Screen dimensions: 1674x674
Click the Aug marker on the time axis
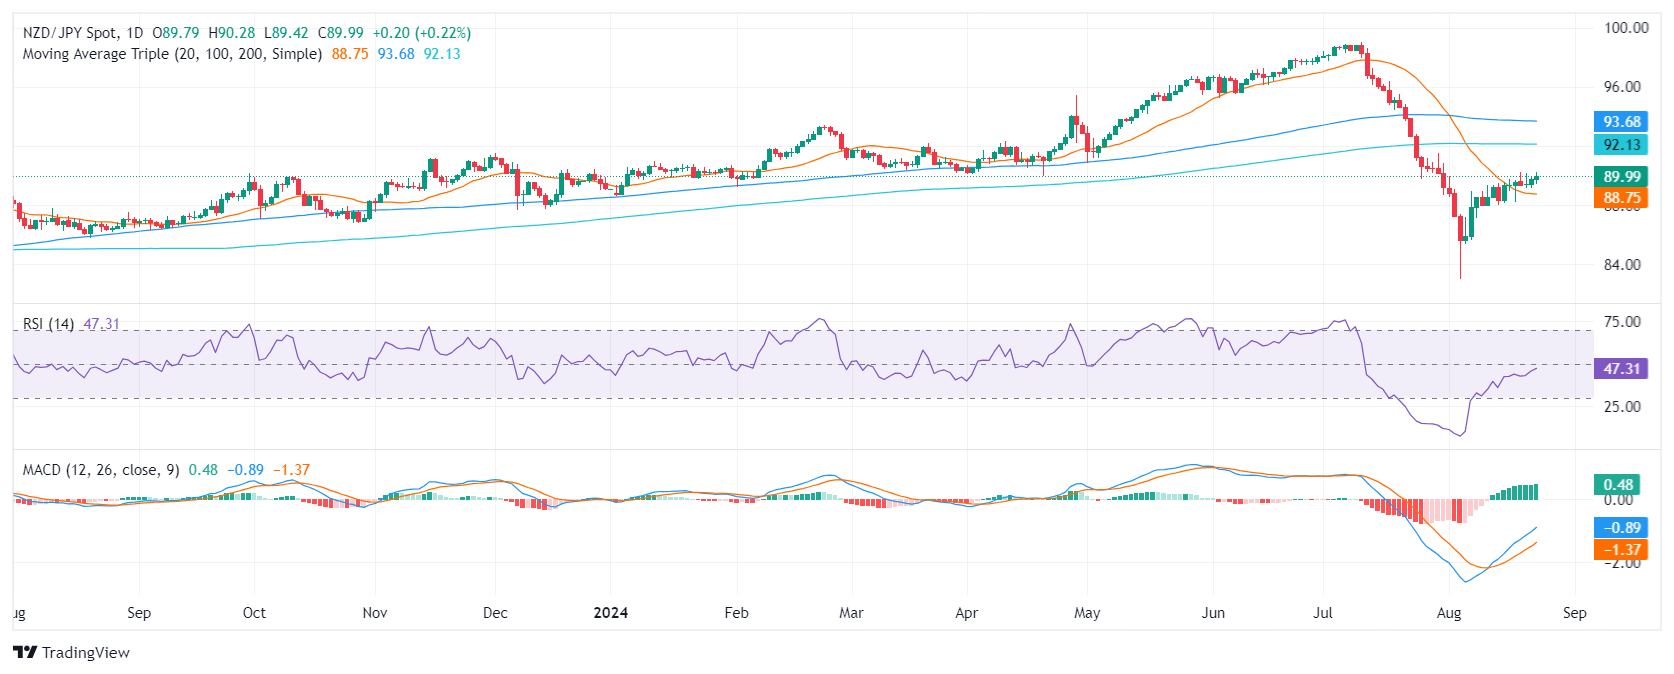tap(1448, 613)
